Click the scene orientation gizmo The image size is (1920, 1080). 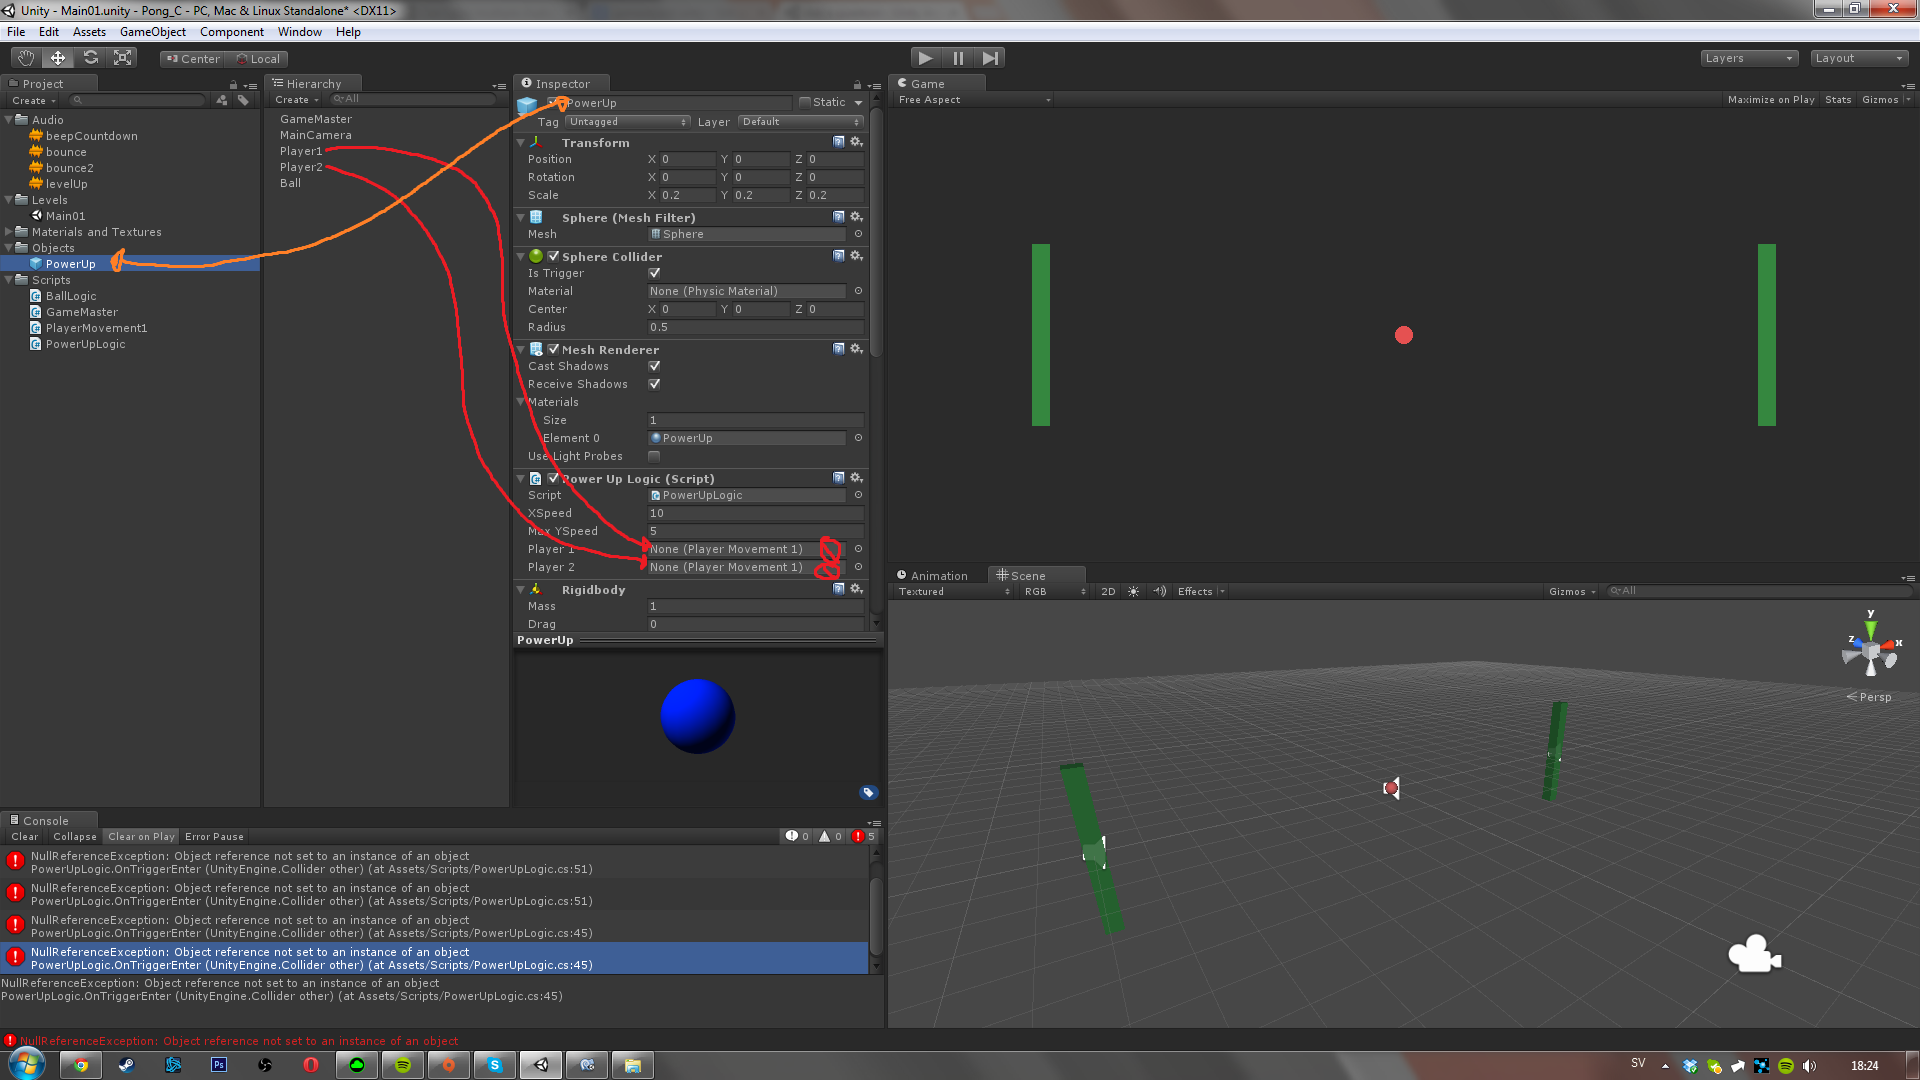tap(1870, 652)
